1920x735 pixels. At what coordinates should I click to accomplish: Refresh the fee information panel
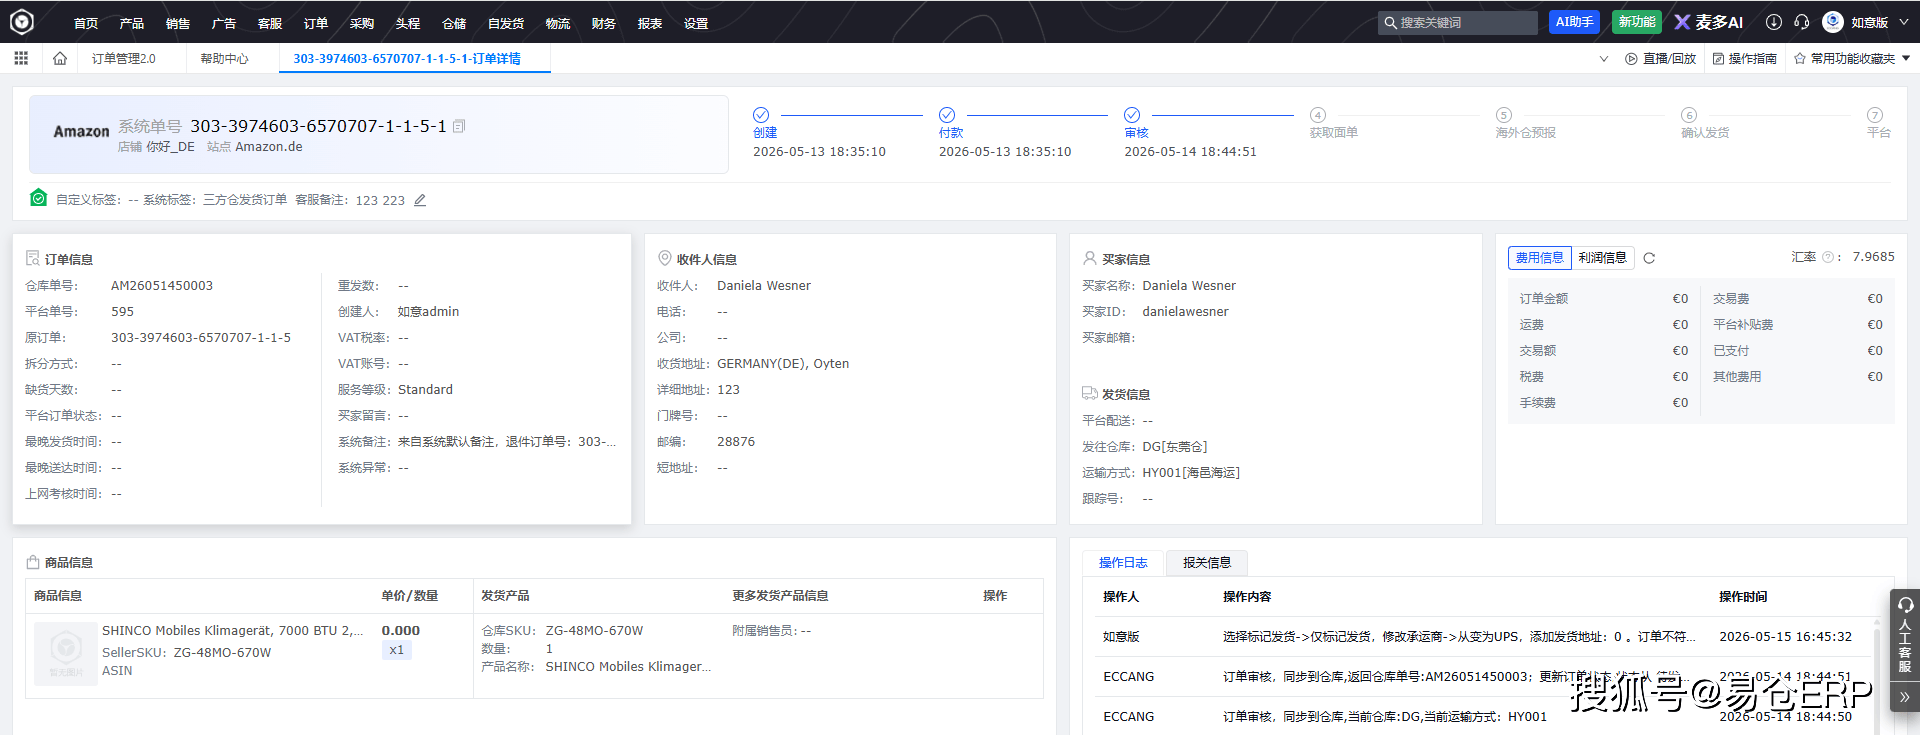pos(1649,258)
